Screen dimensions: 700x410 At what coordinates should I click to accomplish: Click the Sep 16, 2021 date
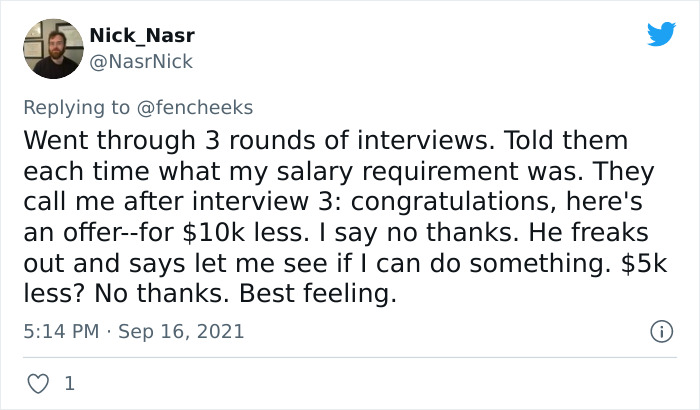tap(181, 330)
